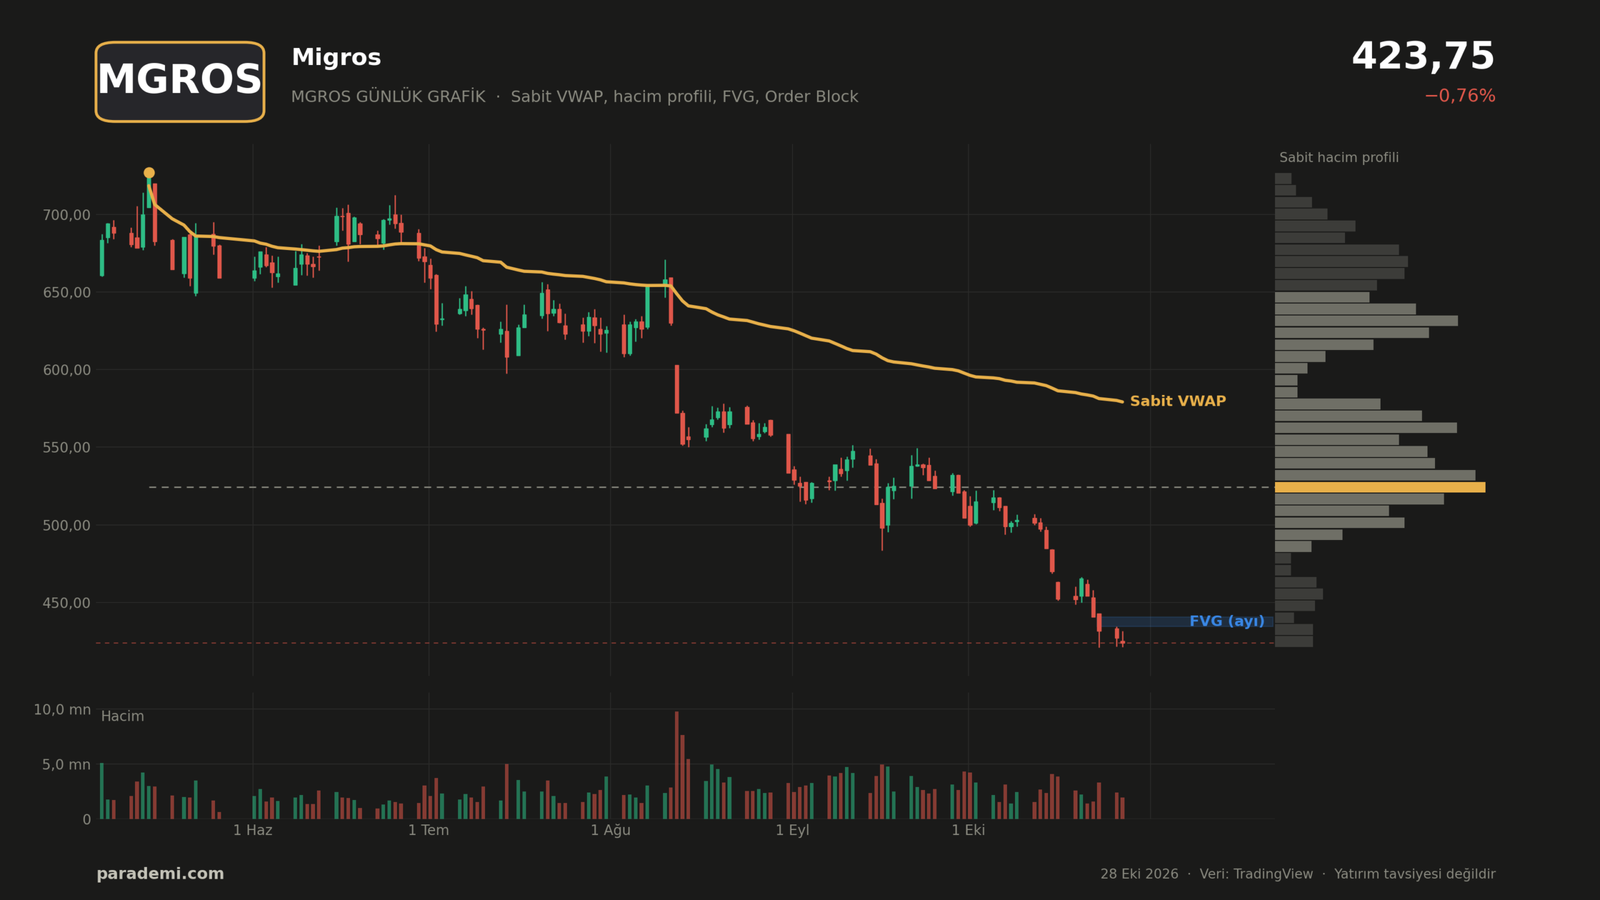Click the 'FVG (ayı)' zone label
The width and height of the screenshot is (1600, 900).
pyautogui.click(x=1227, y=621)
